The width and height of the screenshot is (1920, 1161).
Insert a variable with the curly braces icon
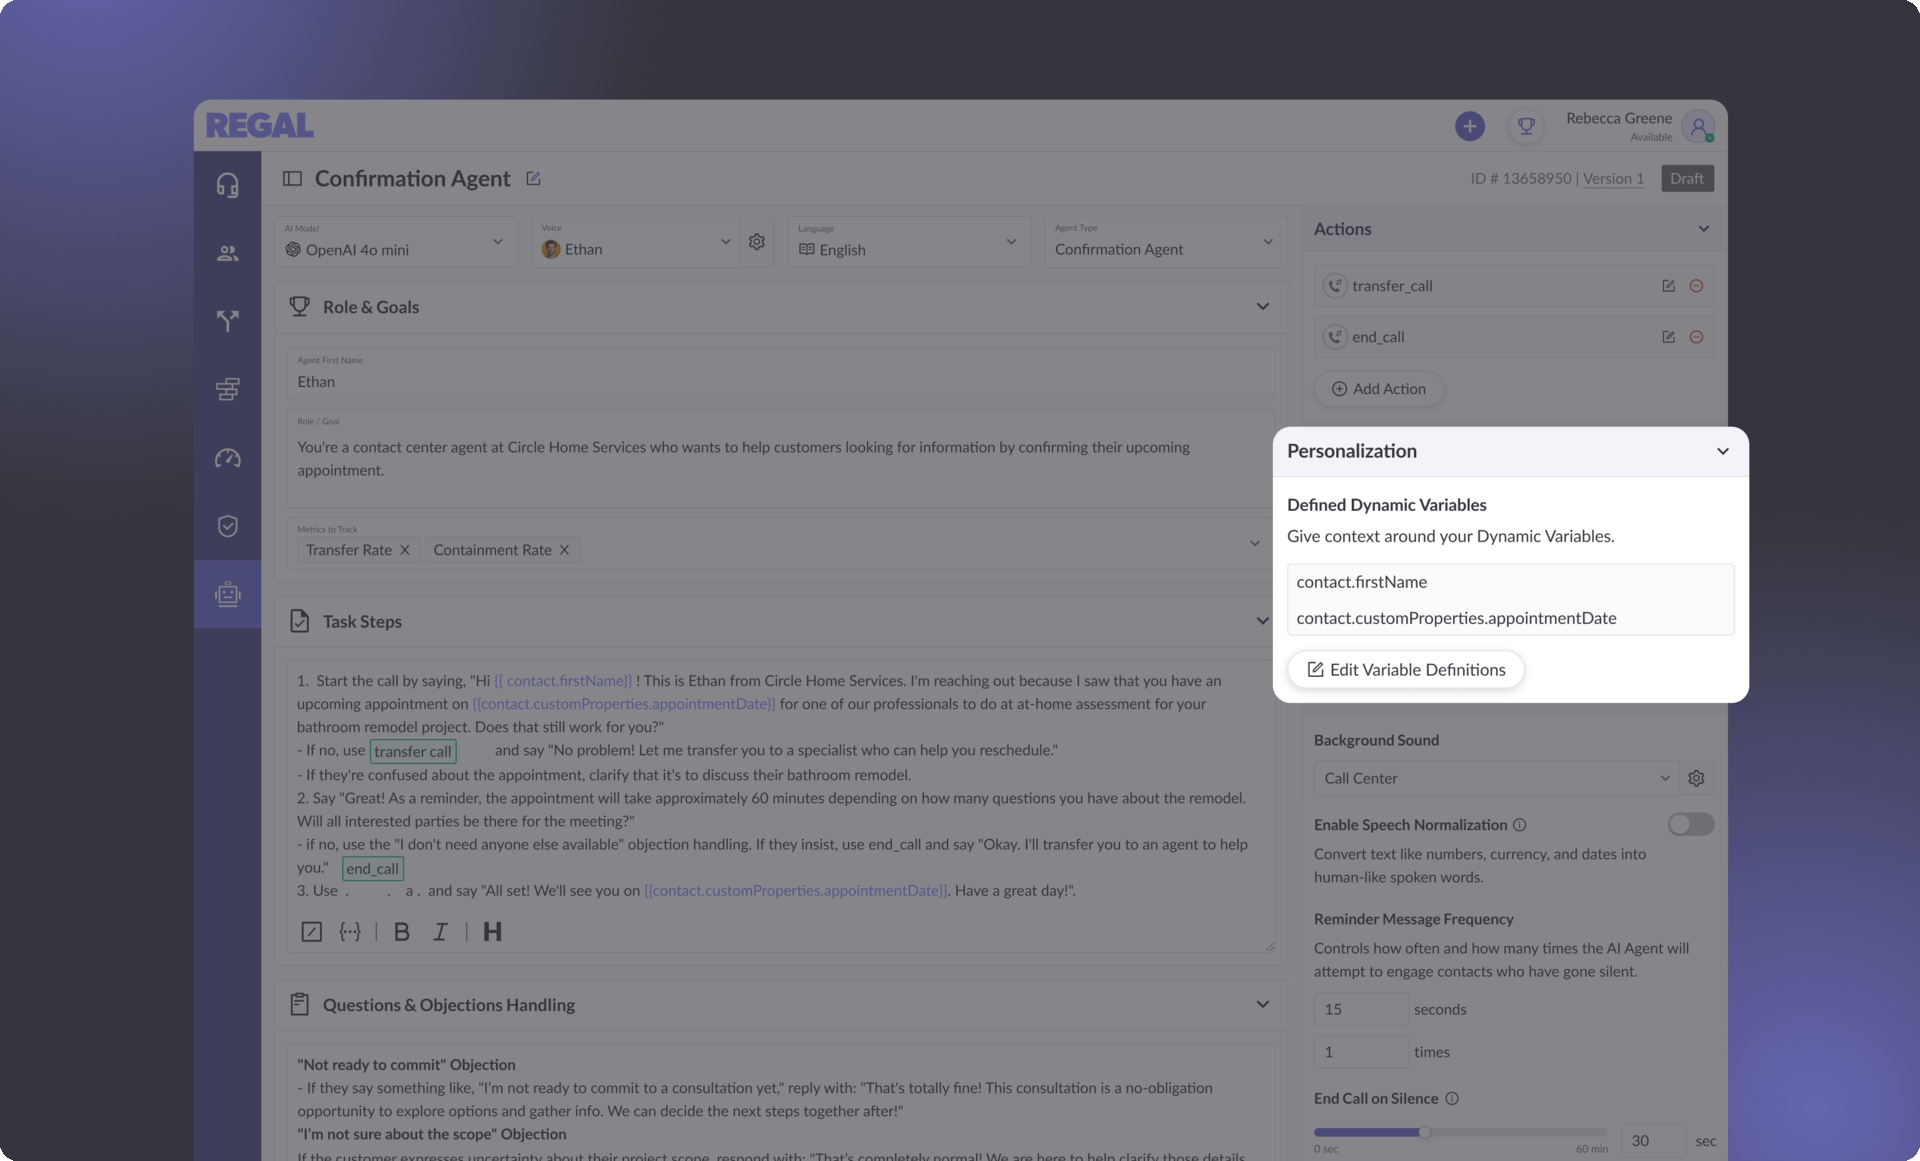350,932
